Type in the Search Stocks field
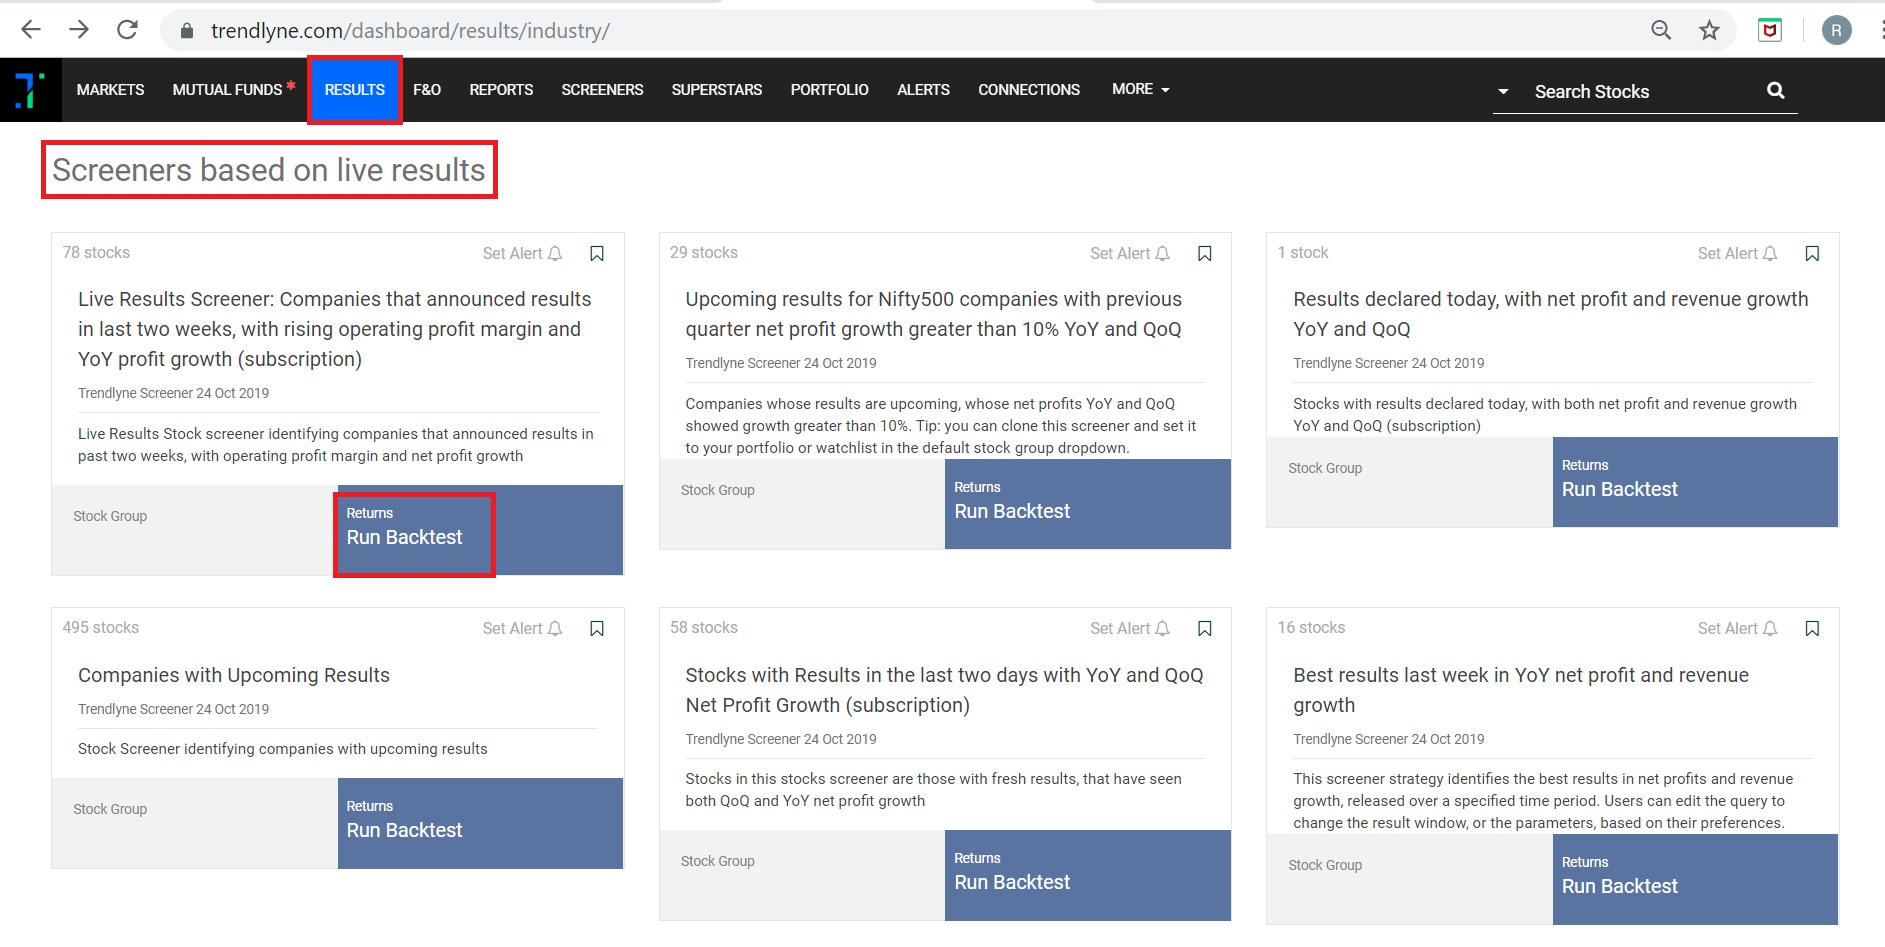This screenshot has width=1885, height=947. coord(1640,92)
